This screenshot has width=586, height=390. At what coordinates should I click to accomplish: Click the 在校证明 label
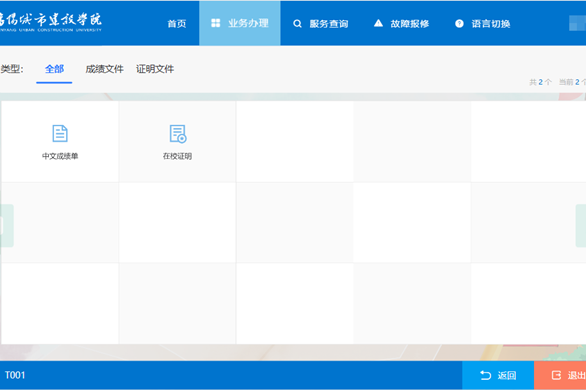point(178,156)
